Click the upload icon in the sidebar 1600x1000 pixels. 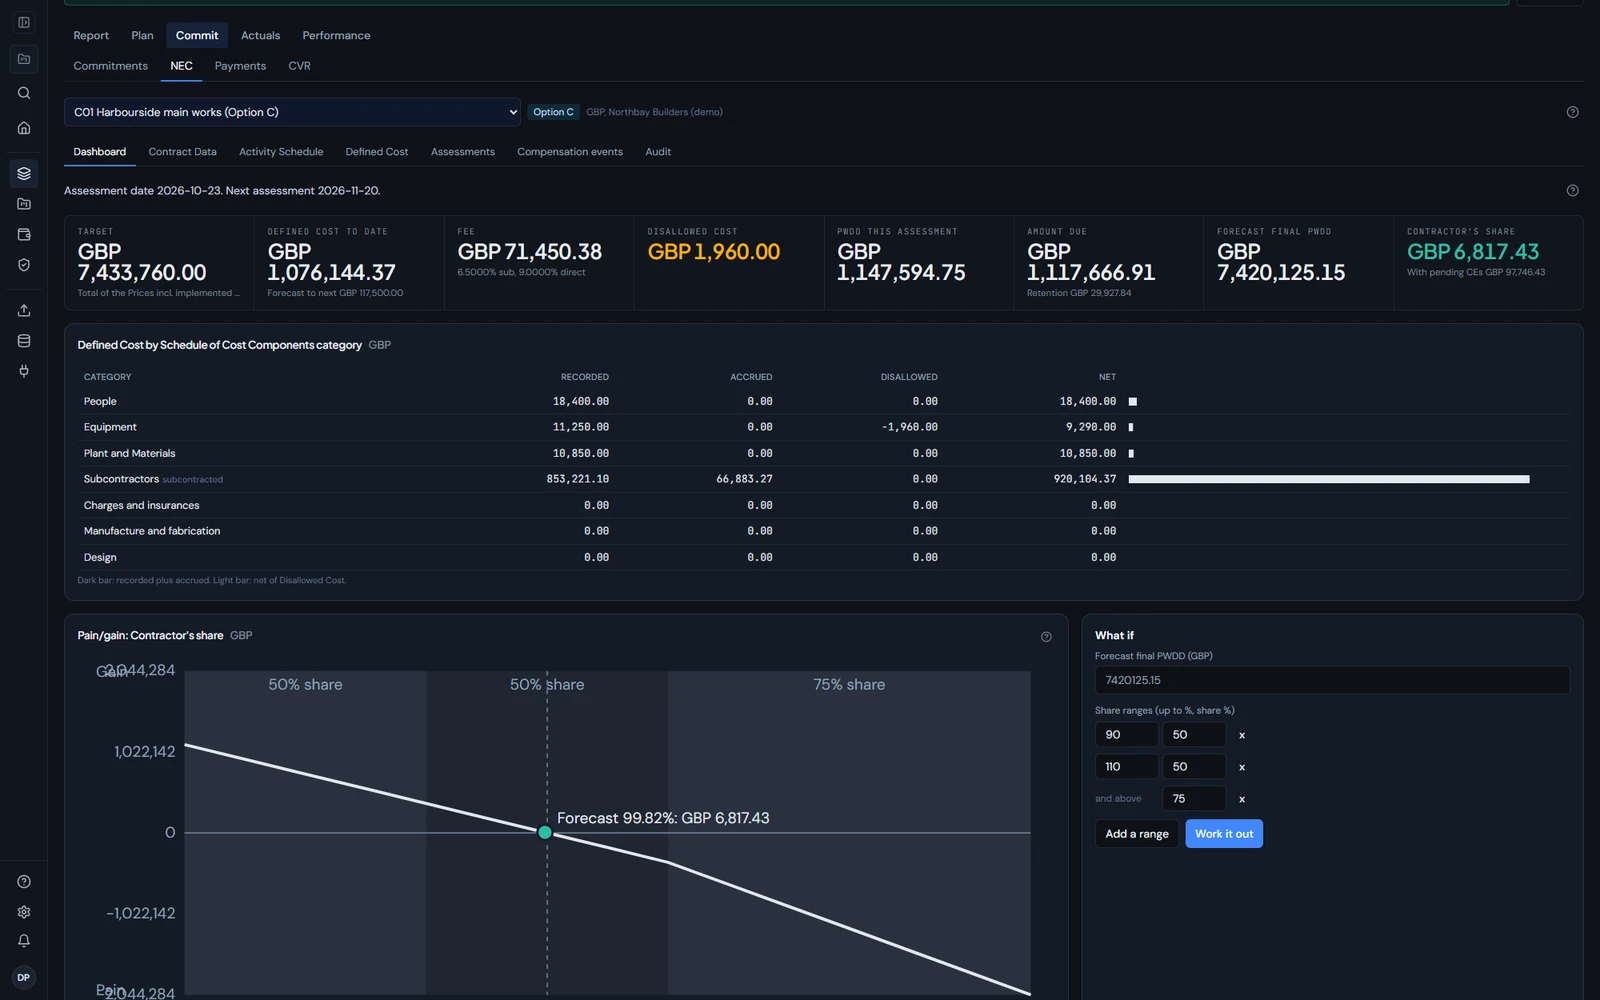(x=24, y=310)
